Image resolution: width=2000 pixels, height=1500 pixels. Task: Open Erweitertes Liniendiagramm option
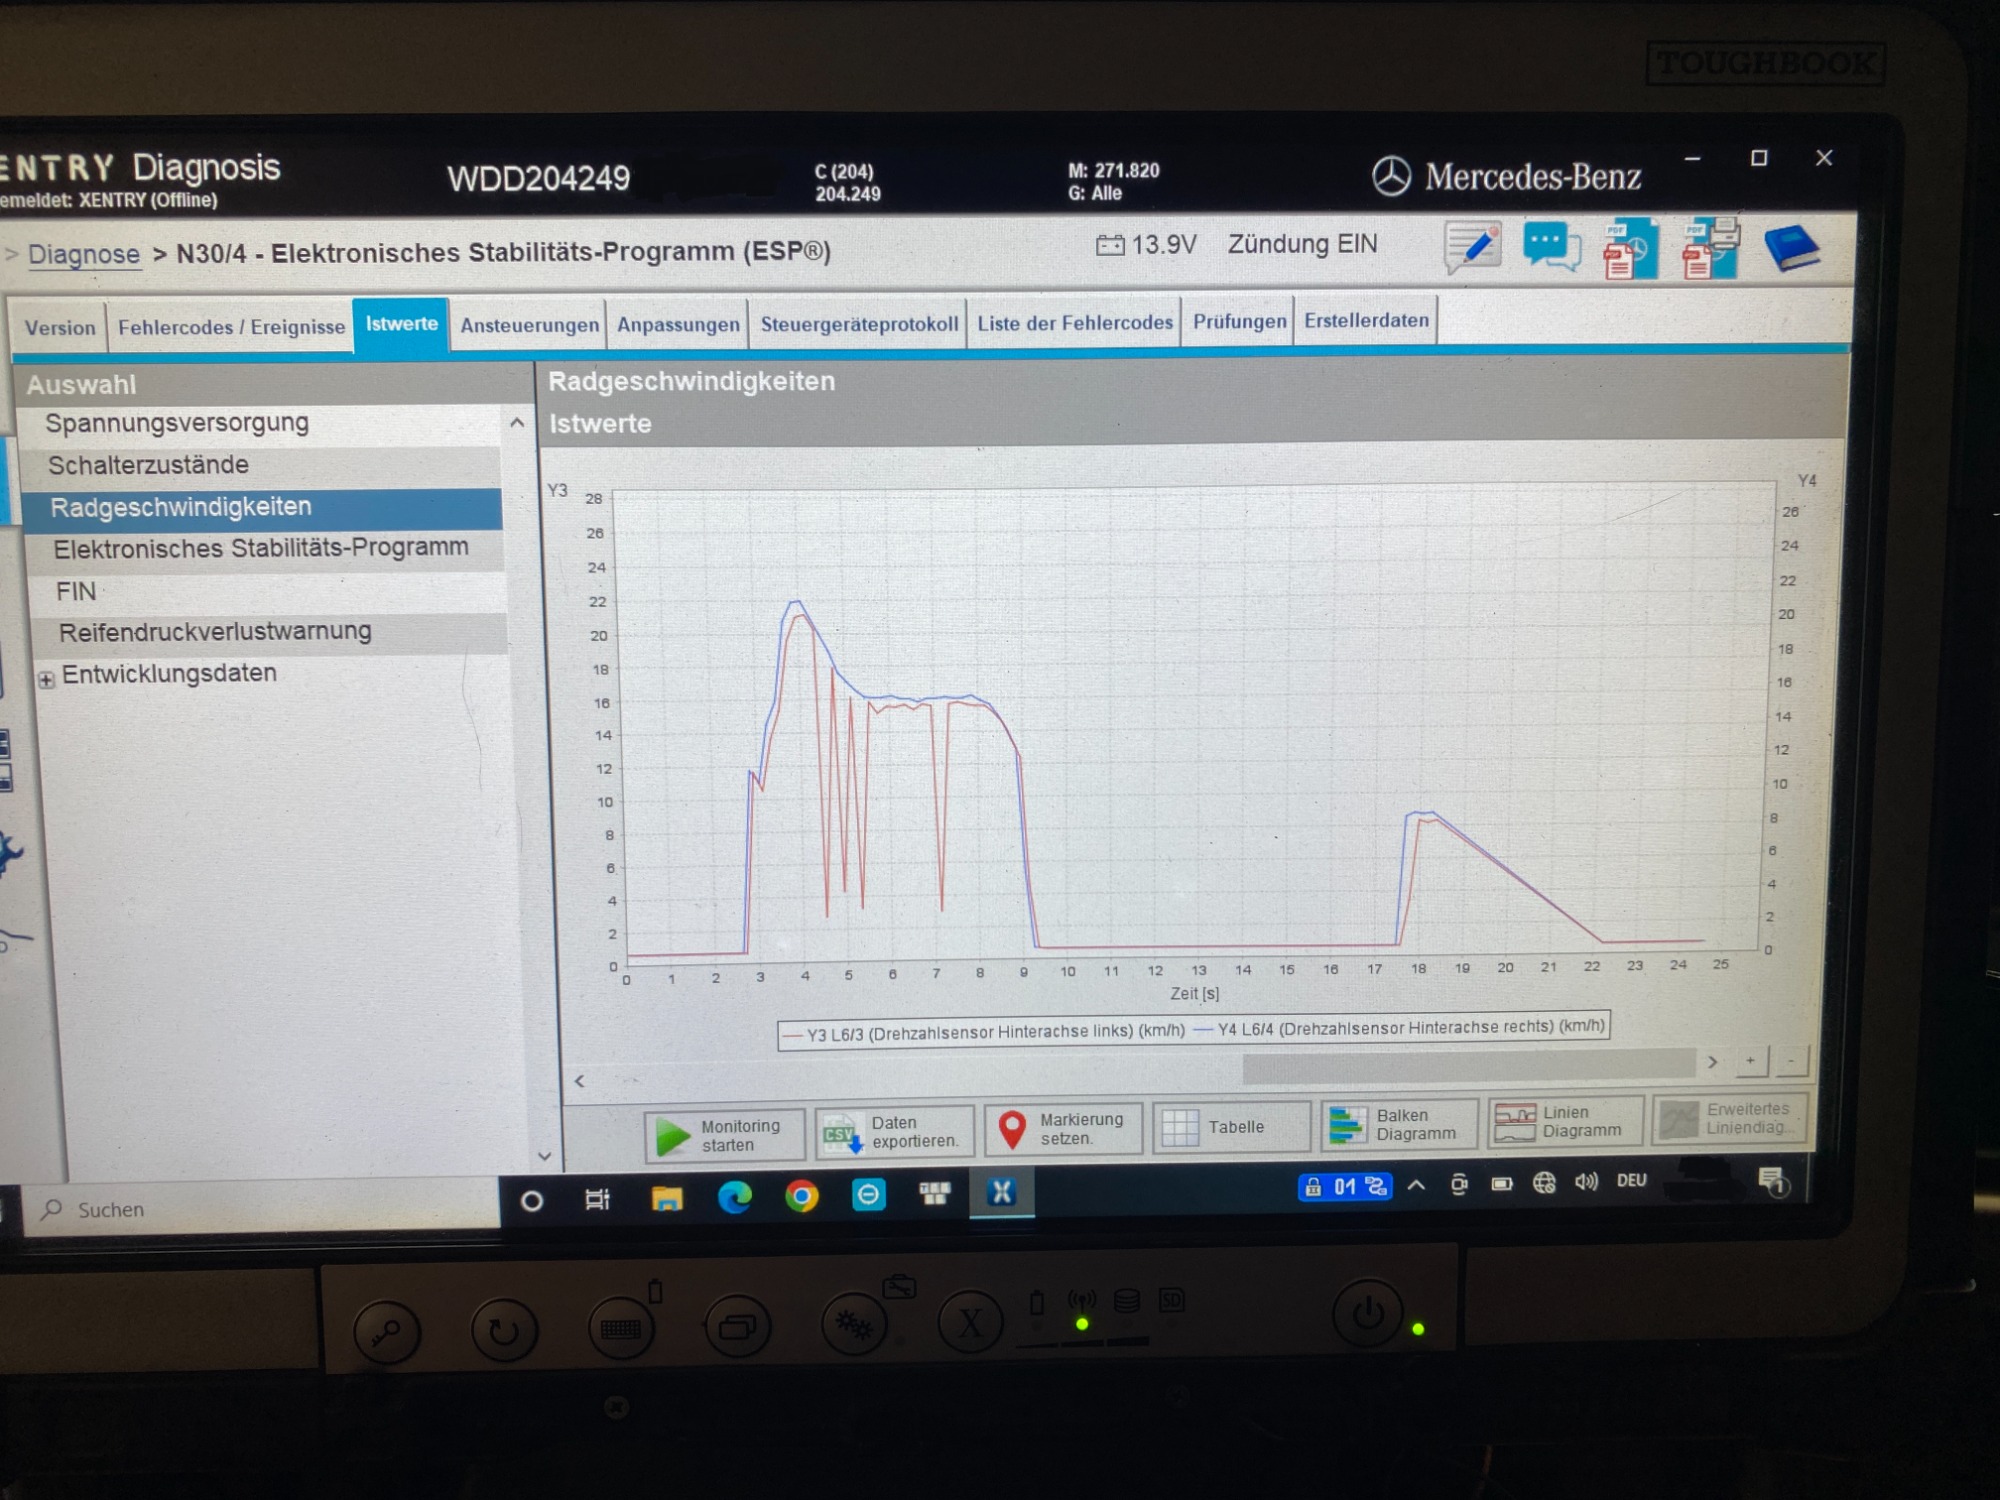(1730, 1118)
